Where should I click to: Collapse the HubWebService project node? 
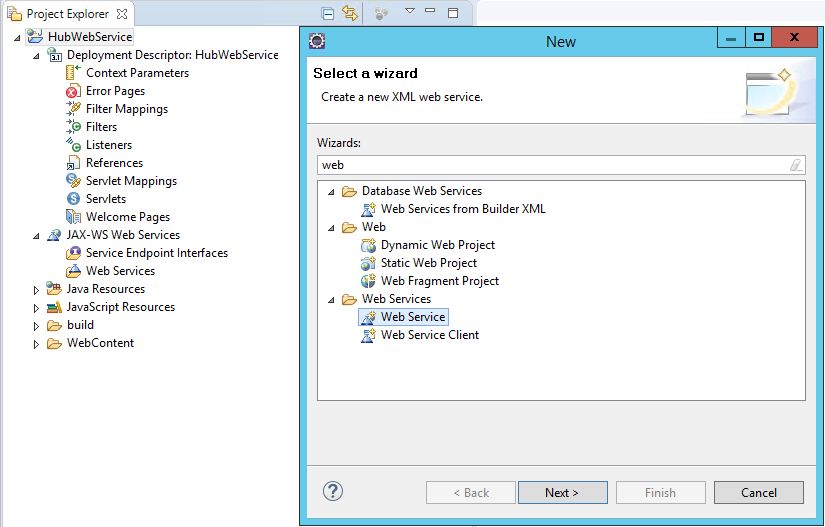click(17, 38)
